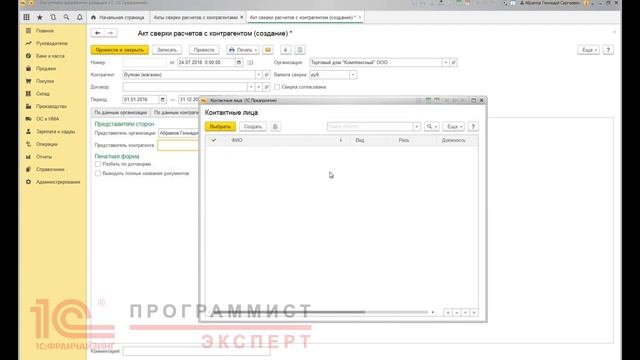Image resolution: width=640 pixels, height=360 pixels.
Task: Open Отчеты section in sidebar
Action: pyautogui.click(x=44, y=157)
